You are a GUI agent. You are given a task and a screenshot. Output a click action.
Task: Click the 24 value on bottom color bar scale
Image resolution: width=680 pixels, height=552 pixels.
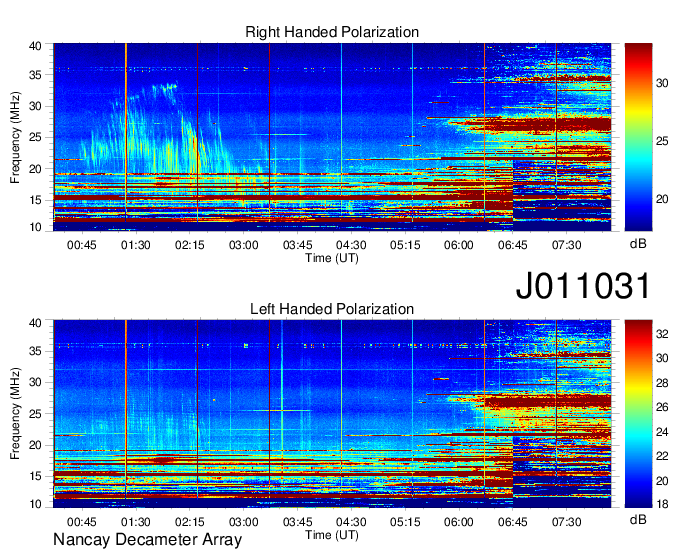[x=662, y=432]
